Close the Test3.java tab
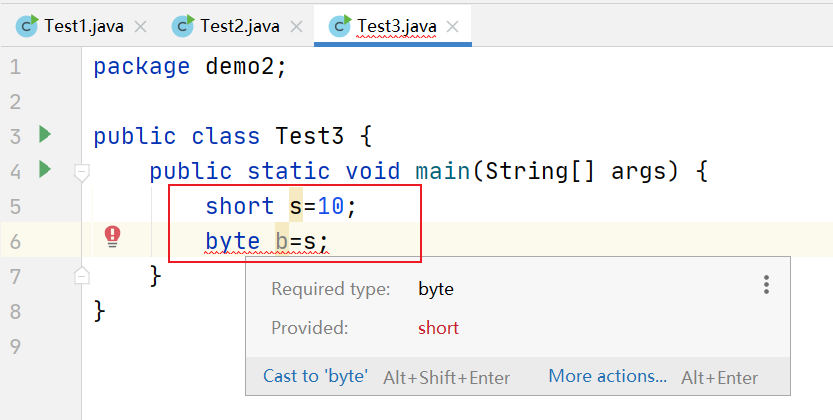833x420 pixels. coord(453,27)
